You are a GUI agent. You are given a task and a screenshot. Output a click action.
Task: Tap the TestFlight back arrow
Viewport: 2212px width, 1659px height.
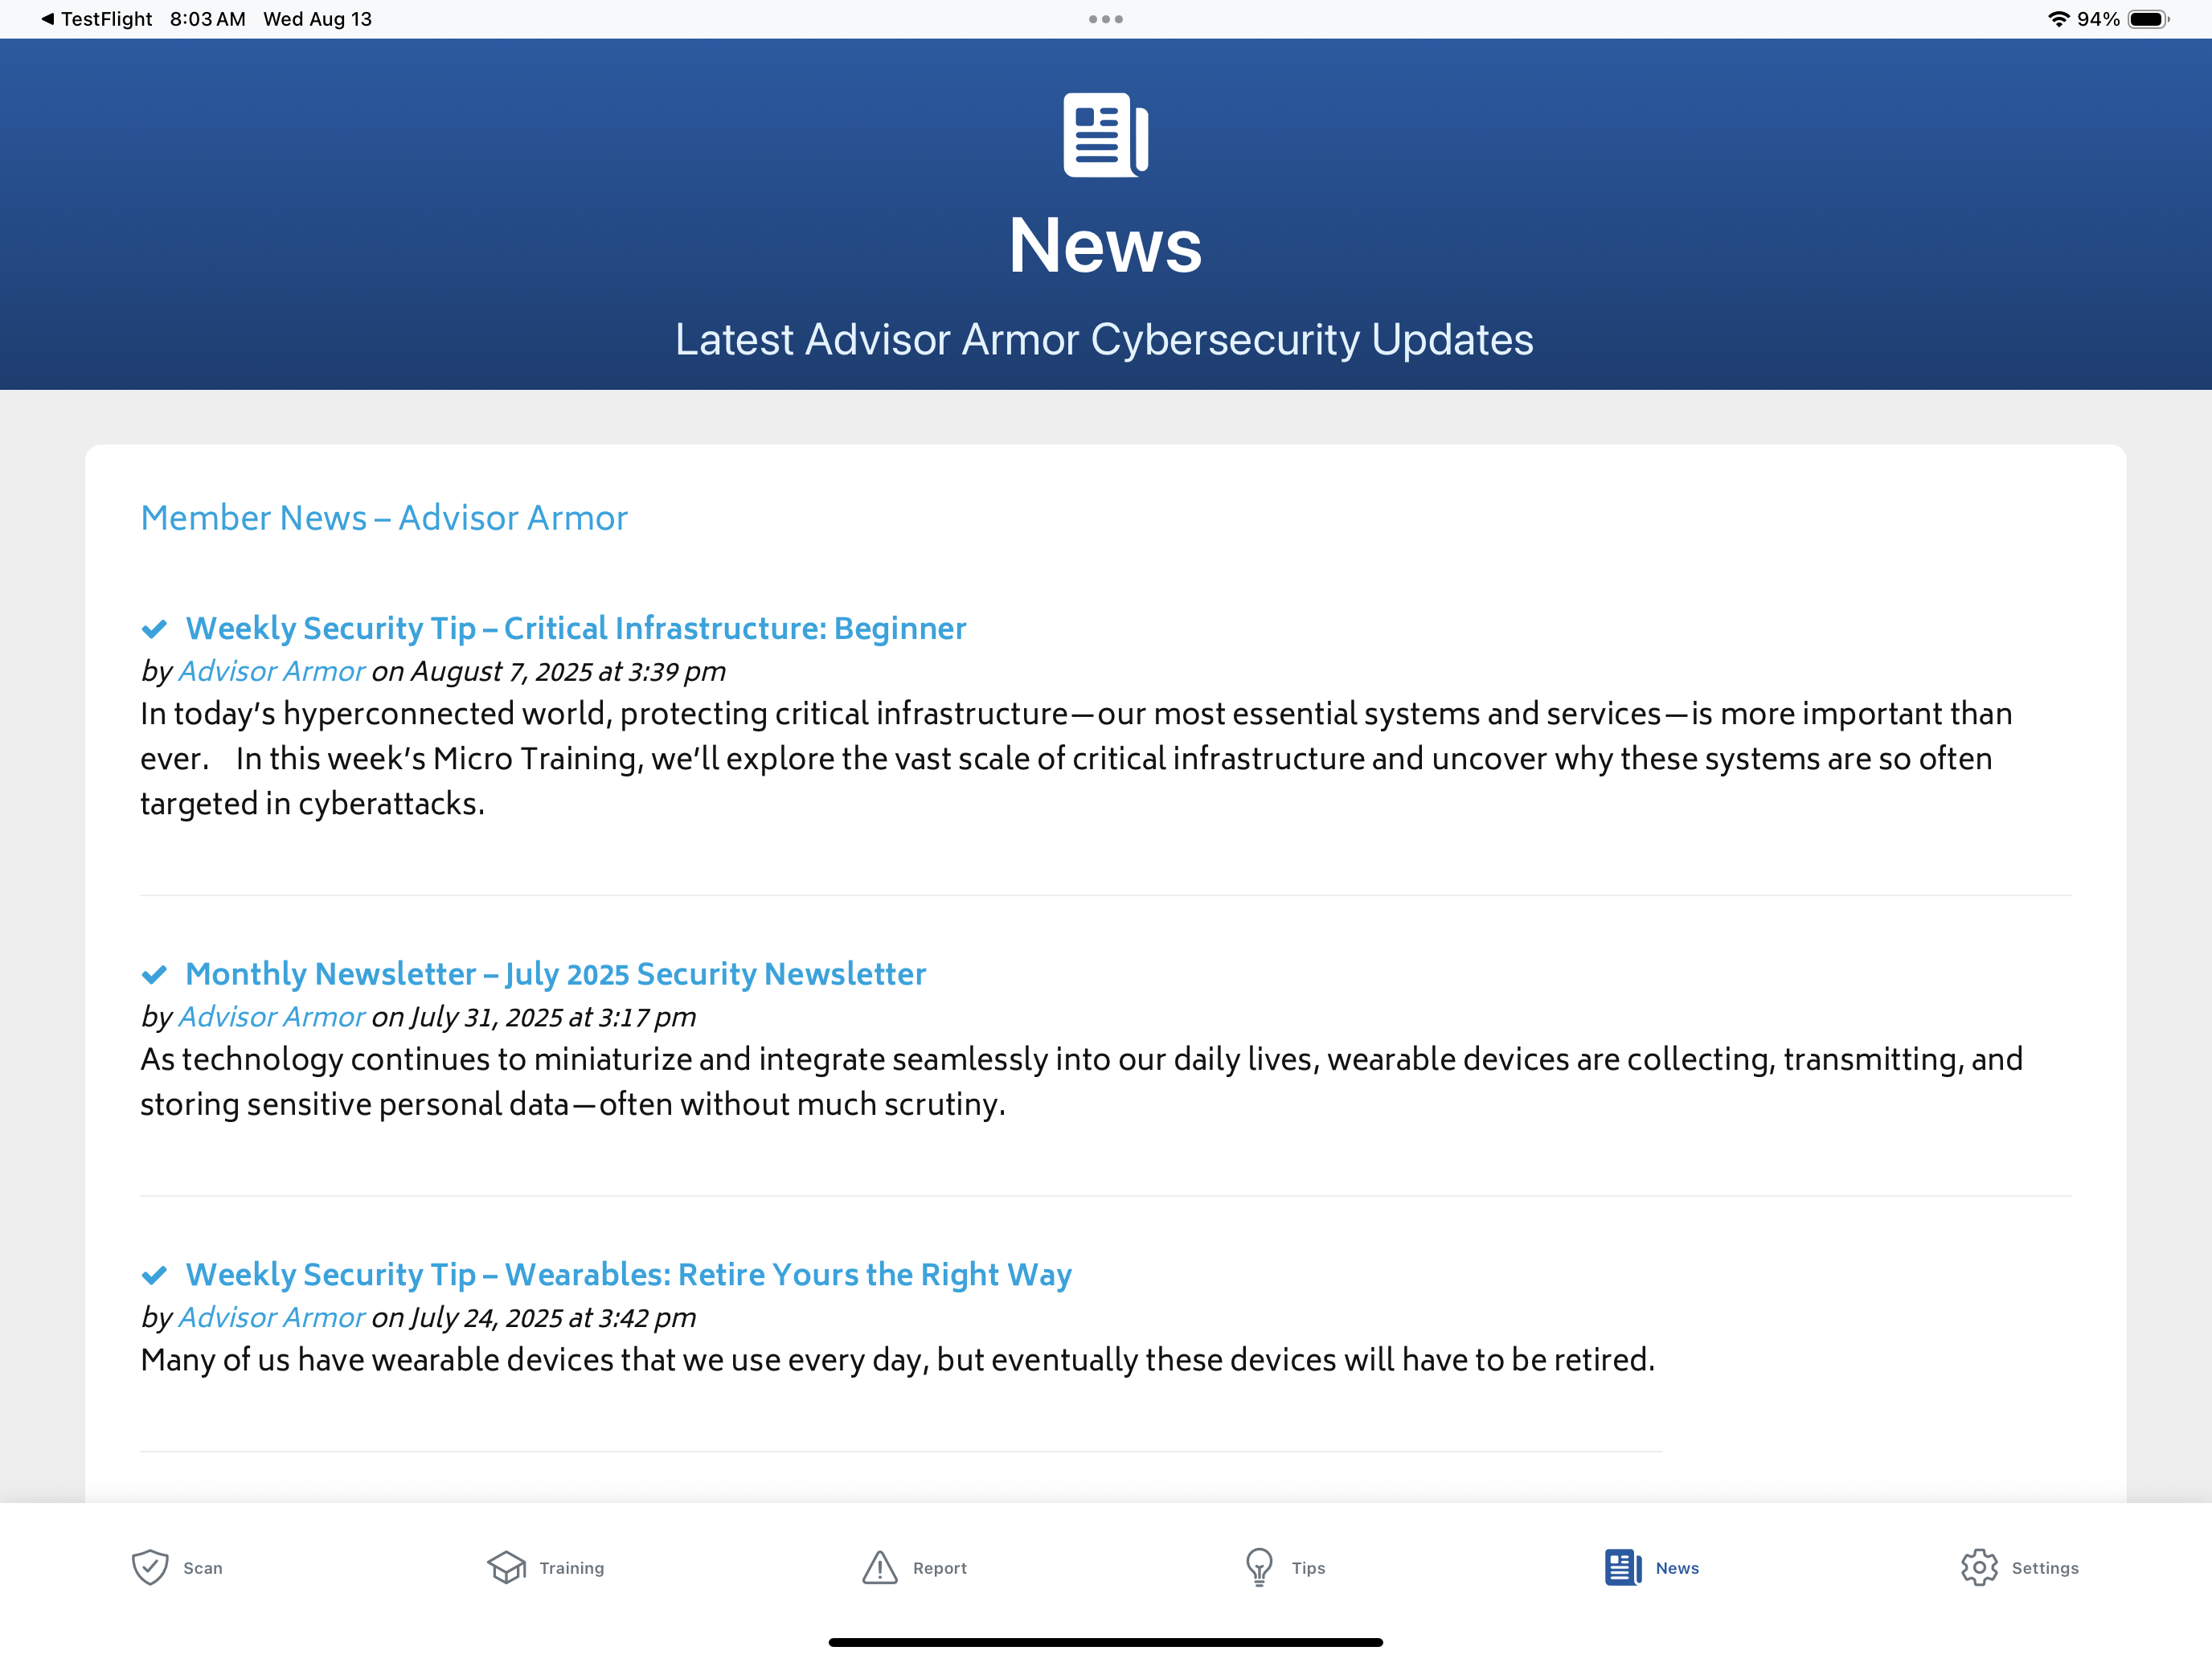[x=47, y=19]
